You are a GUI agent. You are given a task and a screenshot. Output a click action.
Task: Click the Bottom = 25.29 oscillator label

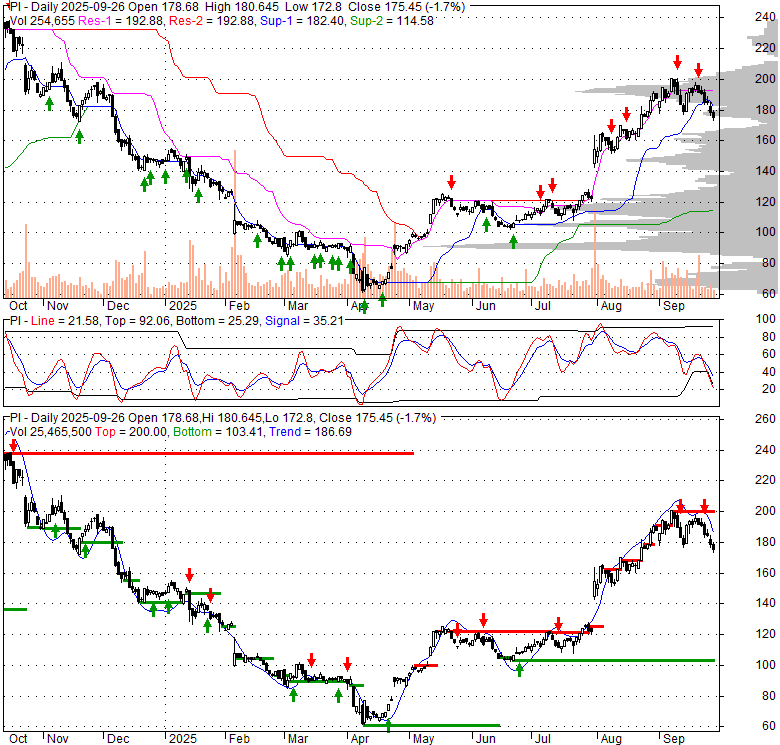(x=218, y=321)
